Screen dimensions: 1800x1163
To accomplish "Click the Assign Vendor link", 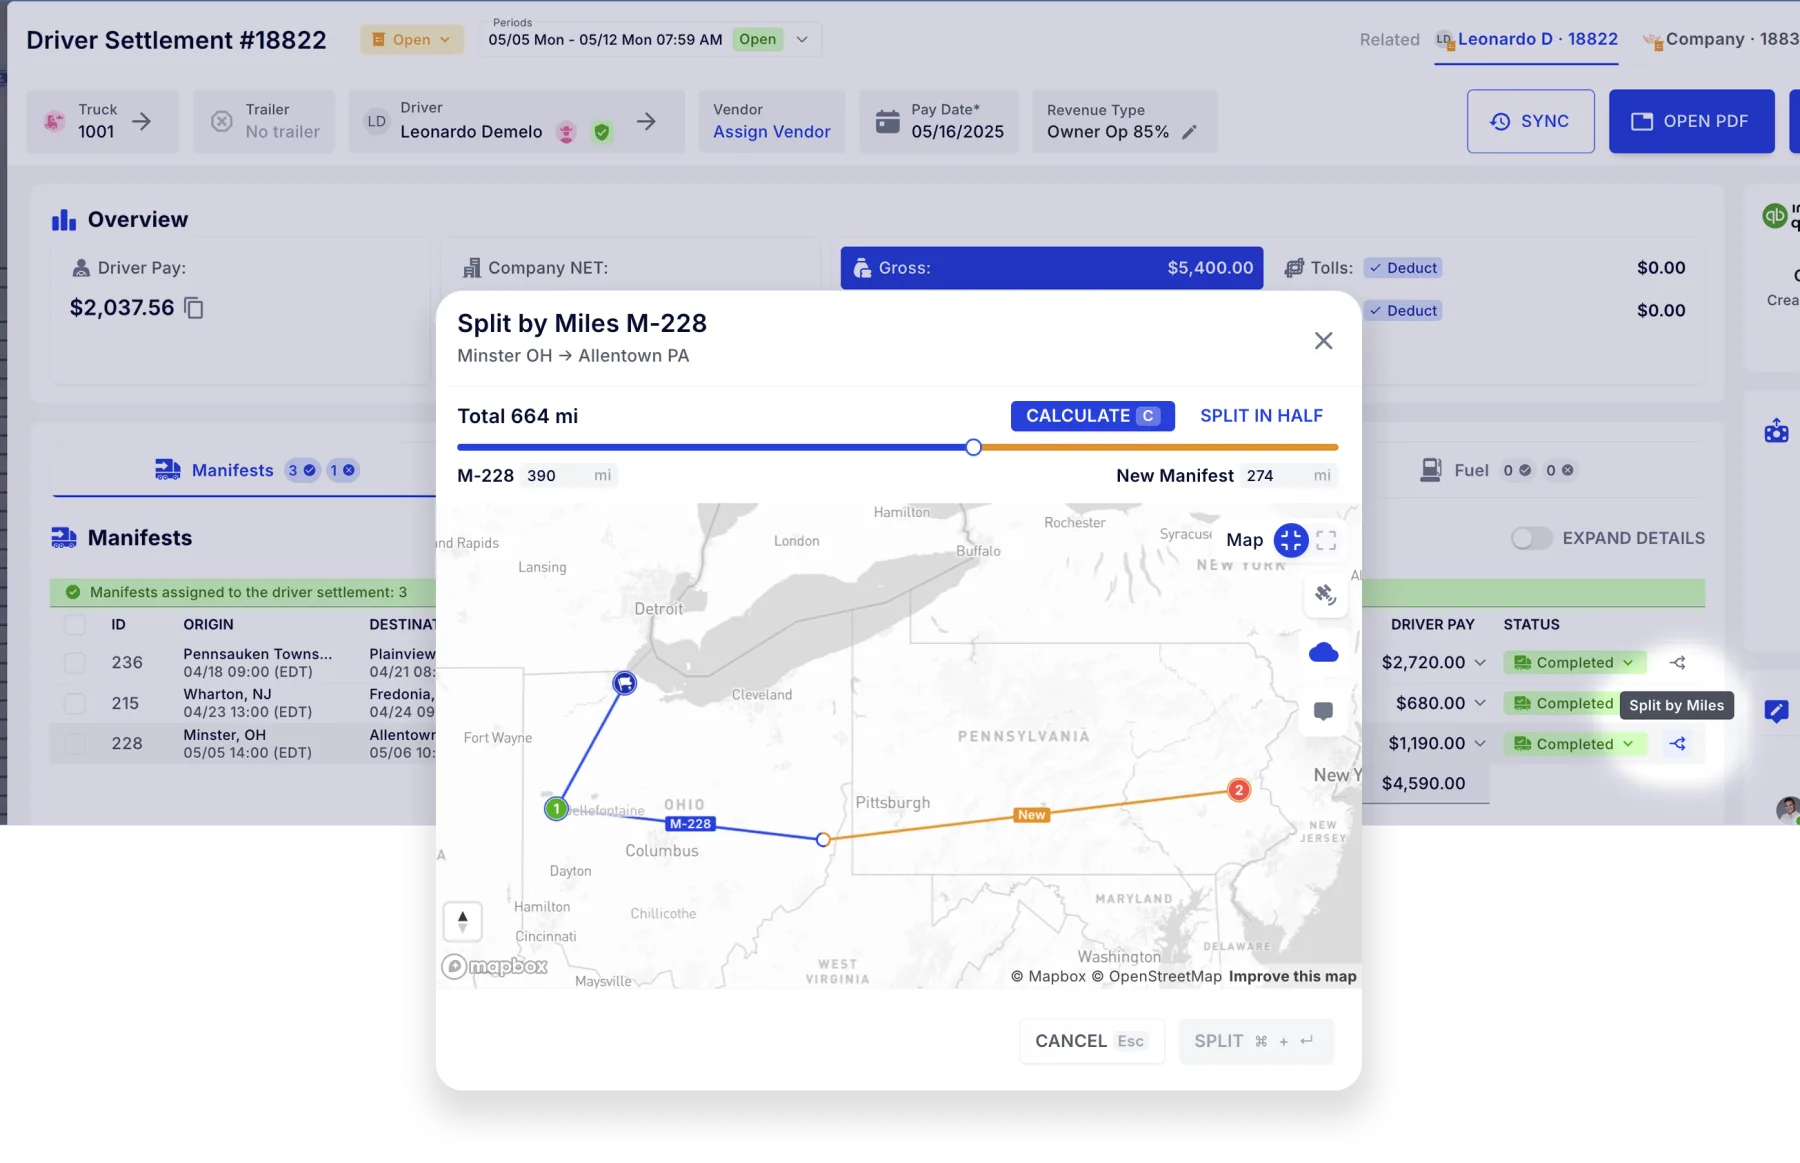I will [x=771, y=132].
